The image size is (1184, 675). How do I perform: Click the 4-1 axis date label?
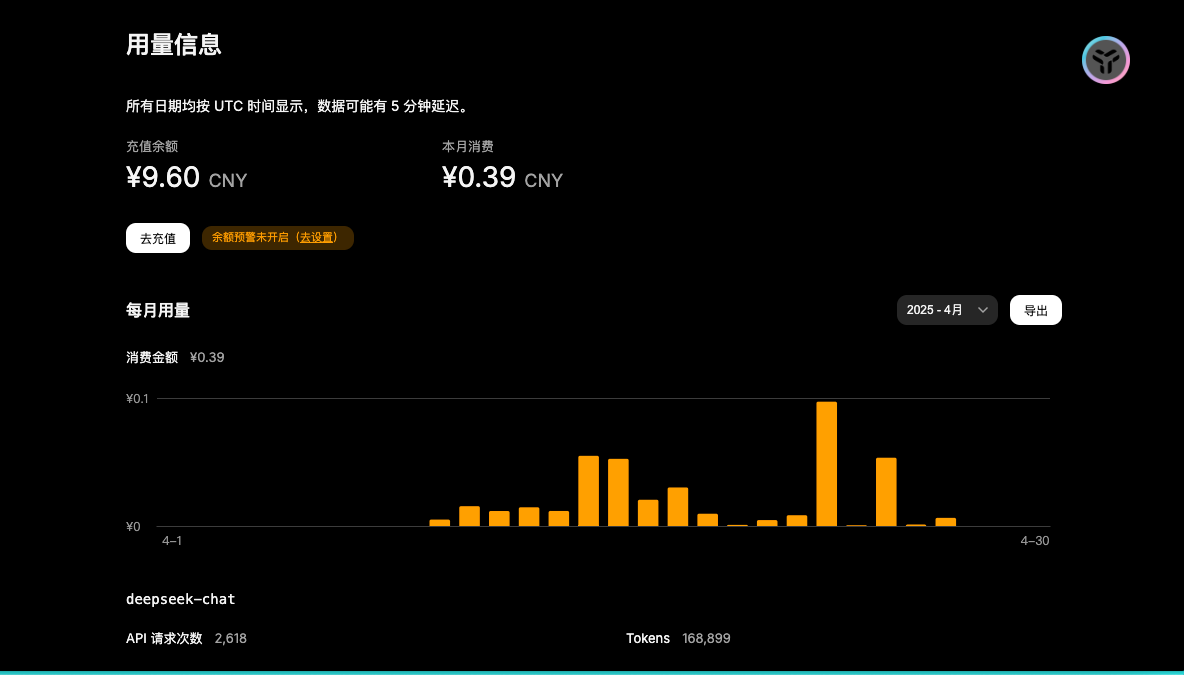pos(171,540)
